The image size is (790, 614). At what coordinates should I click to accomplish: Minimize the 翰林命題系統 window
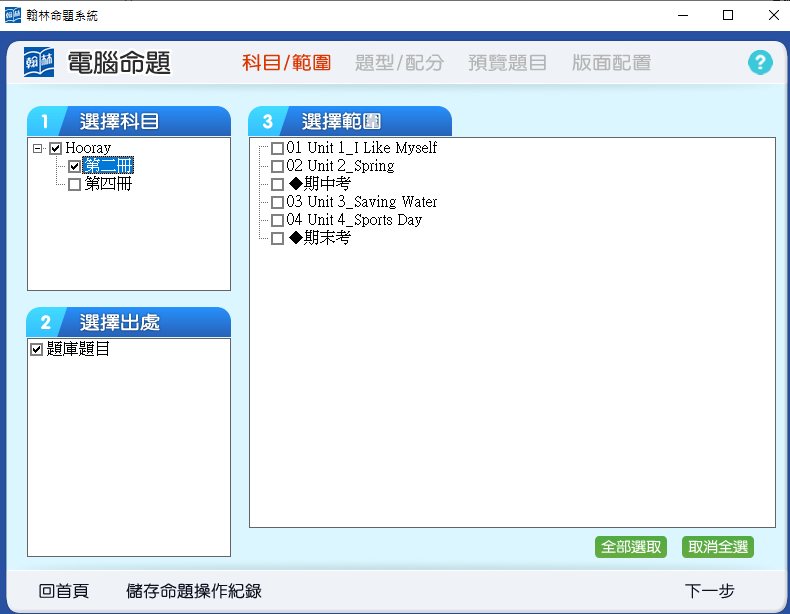[683, 15]
